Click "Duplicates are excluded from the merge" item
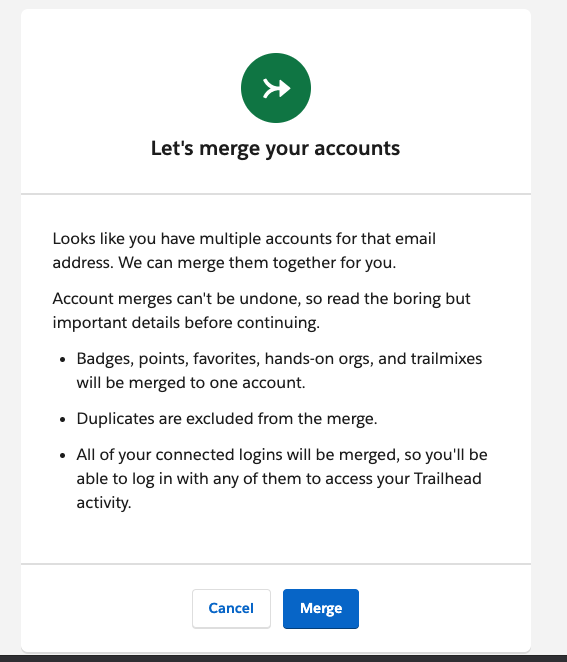The height and width of the screenshot is (662, 567). tap(227, 419)
